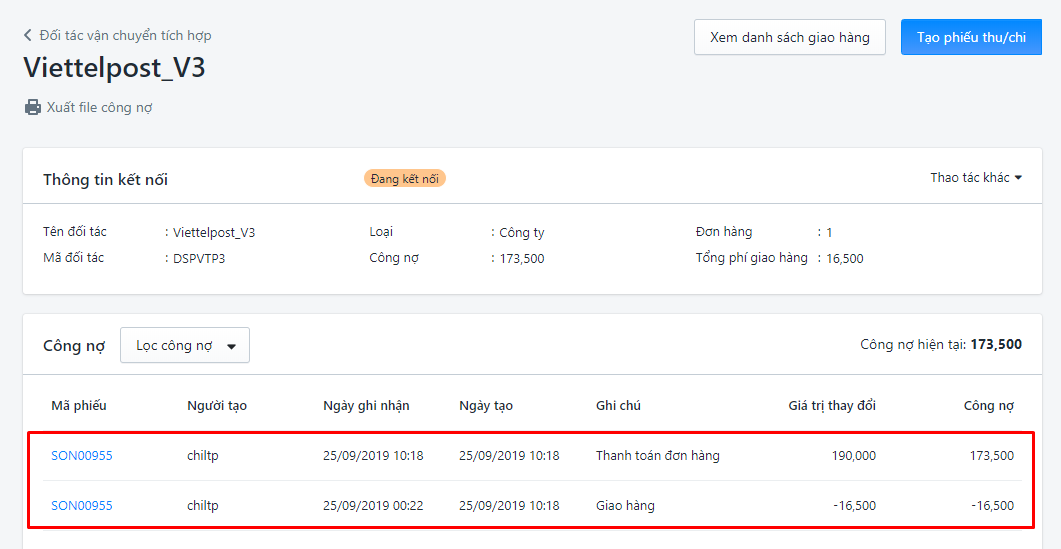Image resolution: width=1061 pixels, height=549 pixels.
Task: Open SON00955 voucher for Giao hàng row
Action: click(x=82, y=506)
